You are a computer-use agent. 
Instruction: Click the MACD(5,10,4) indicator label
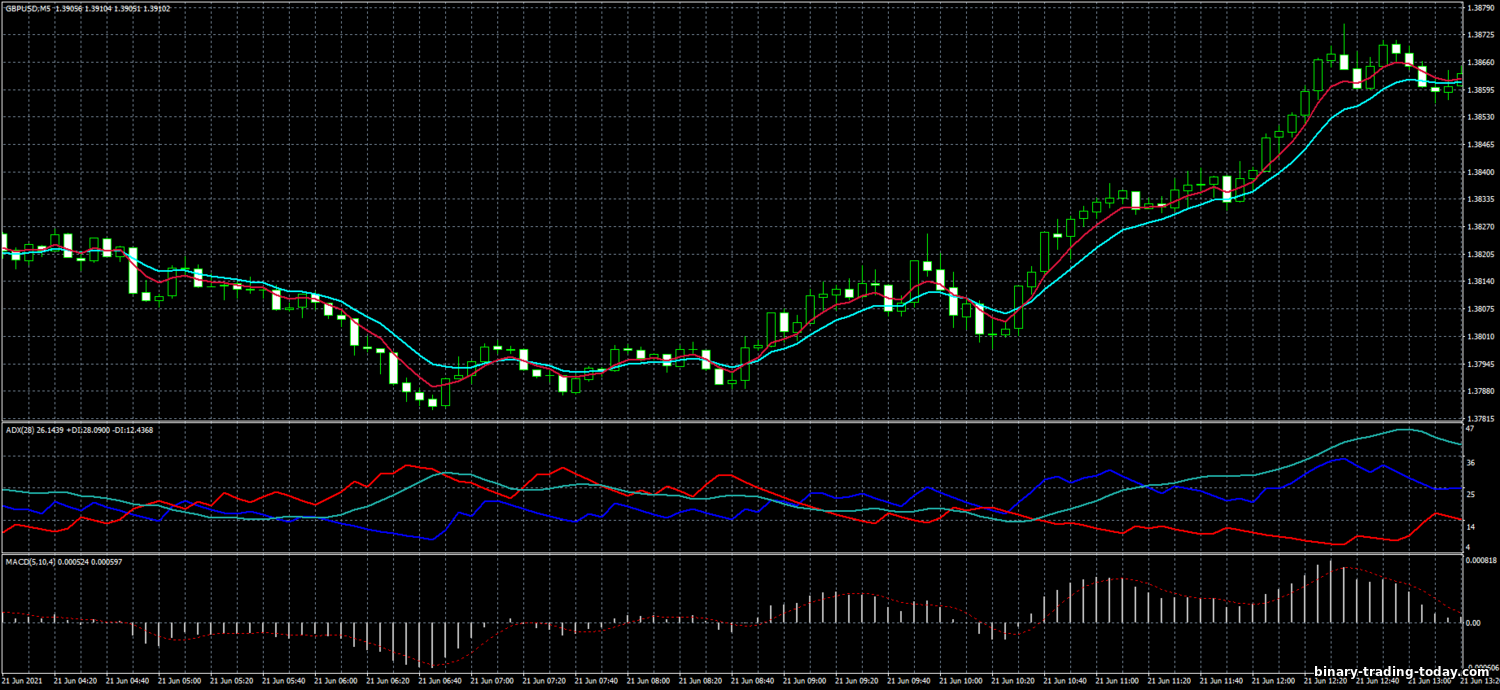(x=30, y=562)
